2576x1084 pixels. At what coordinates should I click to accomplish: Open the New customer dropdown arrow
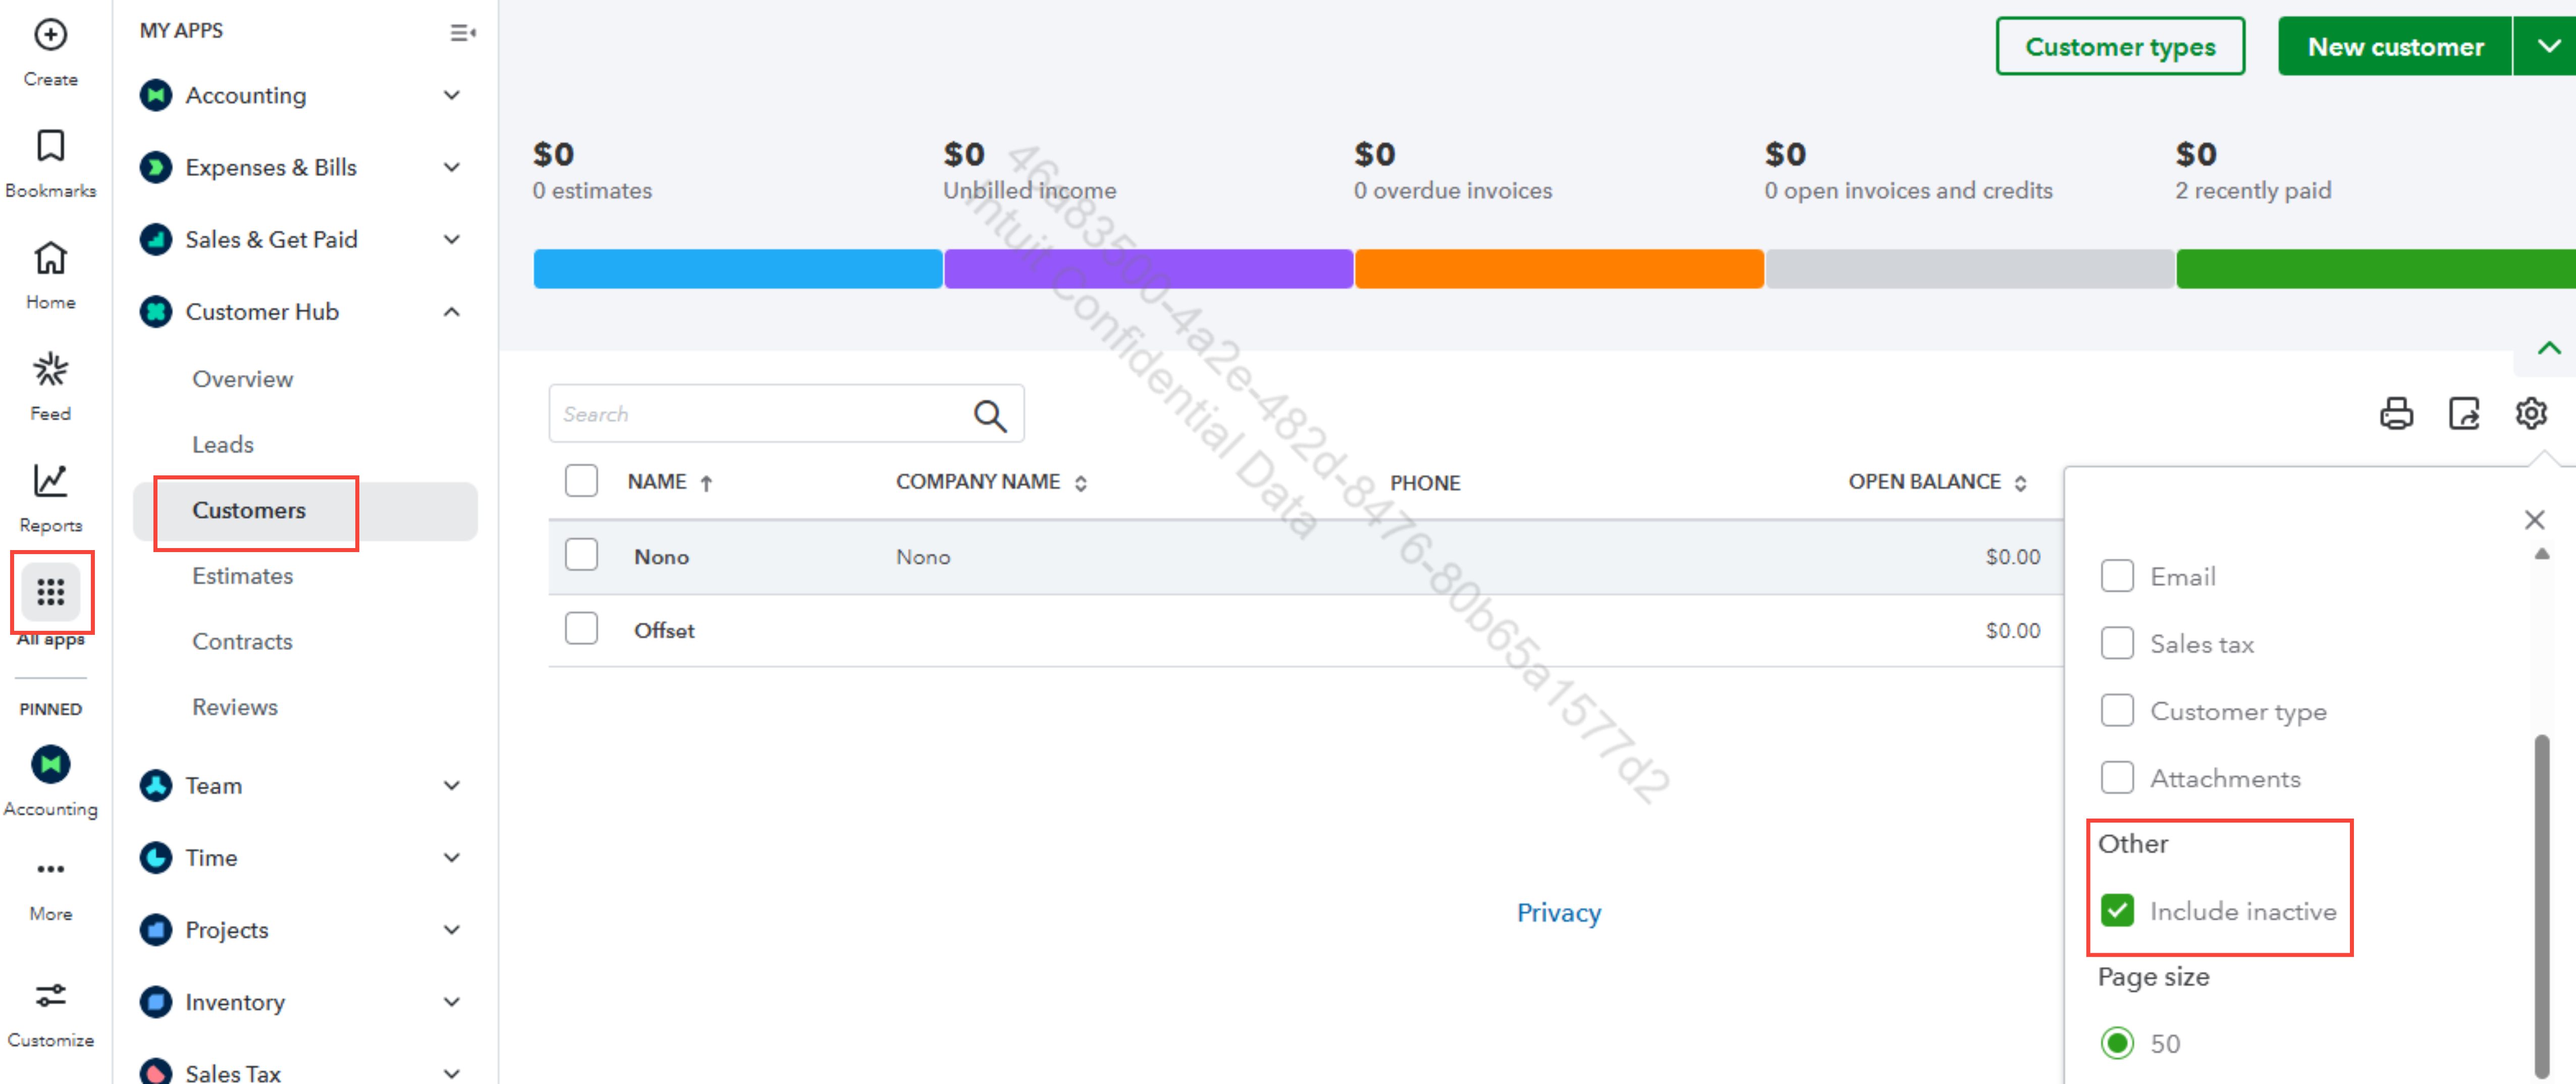coord(2548,46)
